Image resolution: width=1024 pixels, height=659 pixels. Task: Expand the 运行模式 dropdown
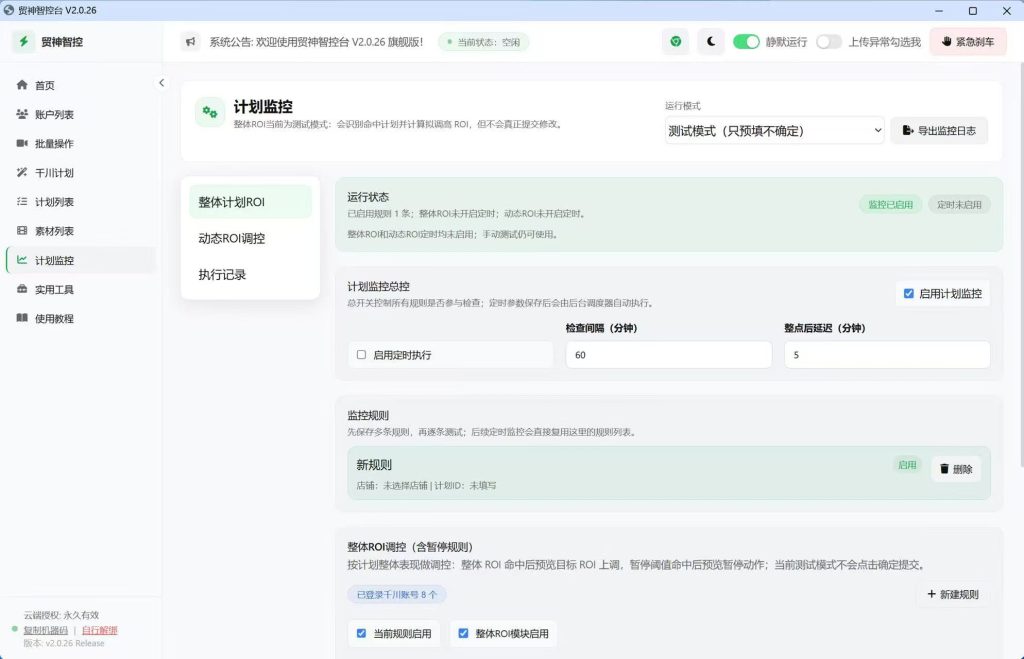775,131
